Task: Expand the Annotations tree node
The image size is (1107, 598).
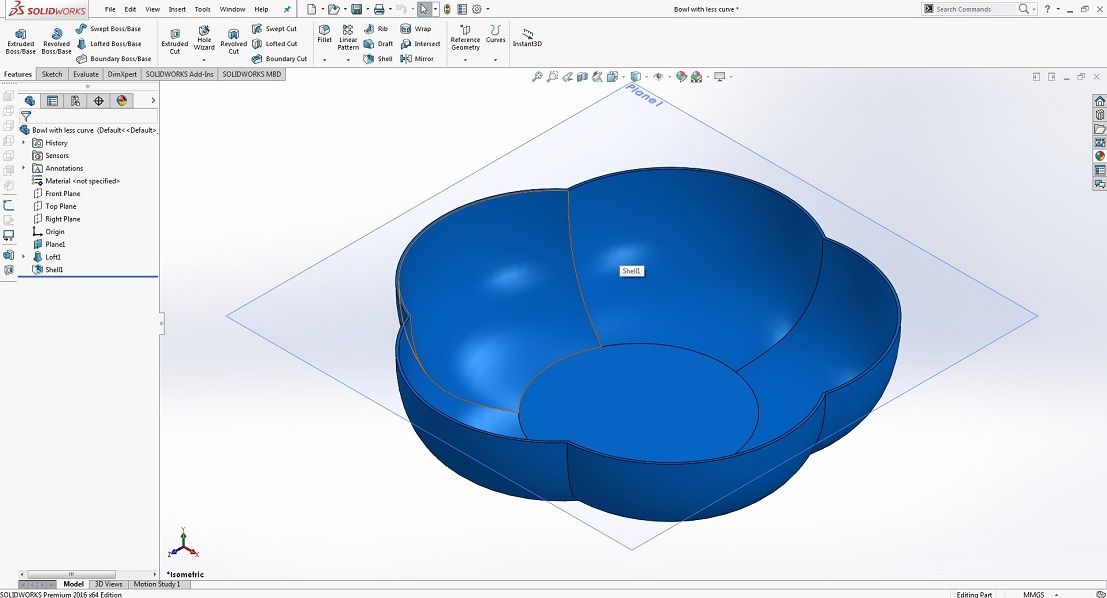Action: click(23, 168)
